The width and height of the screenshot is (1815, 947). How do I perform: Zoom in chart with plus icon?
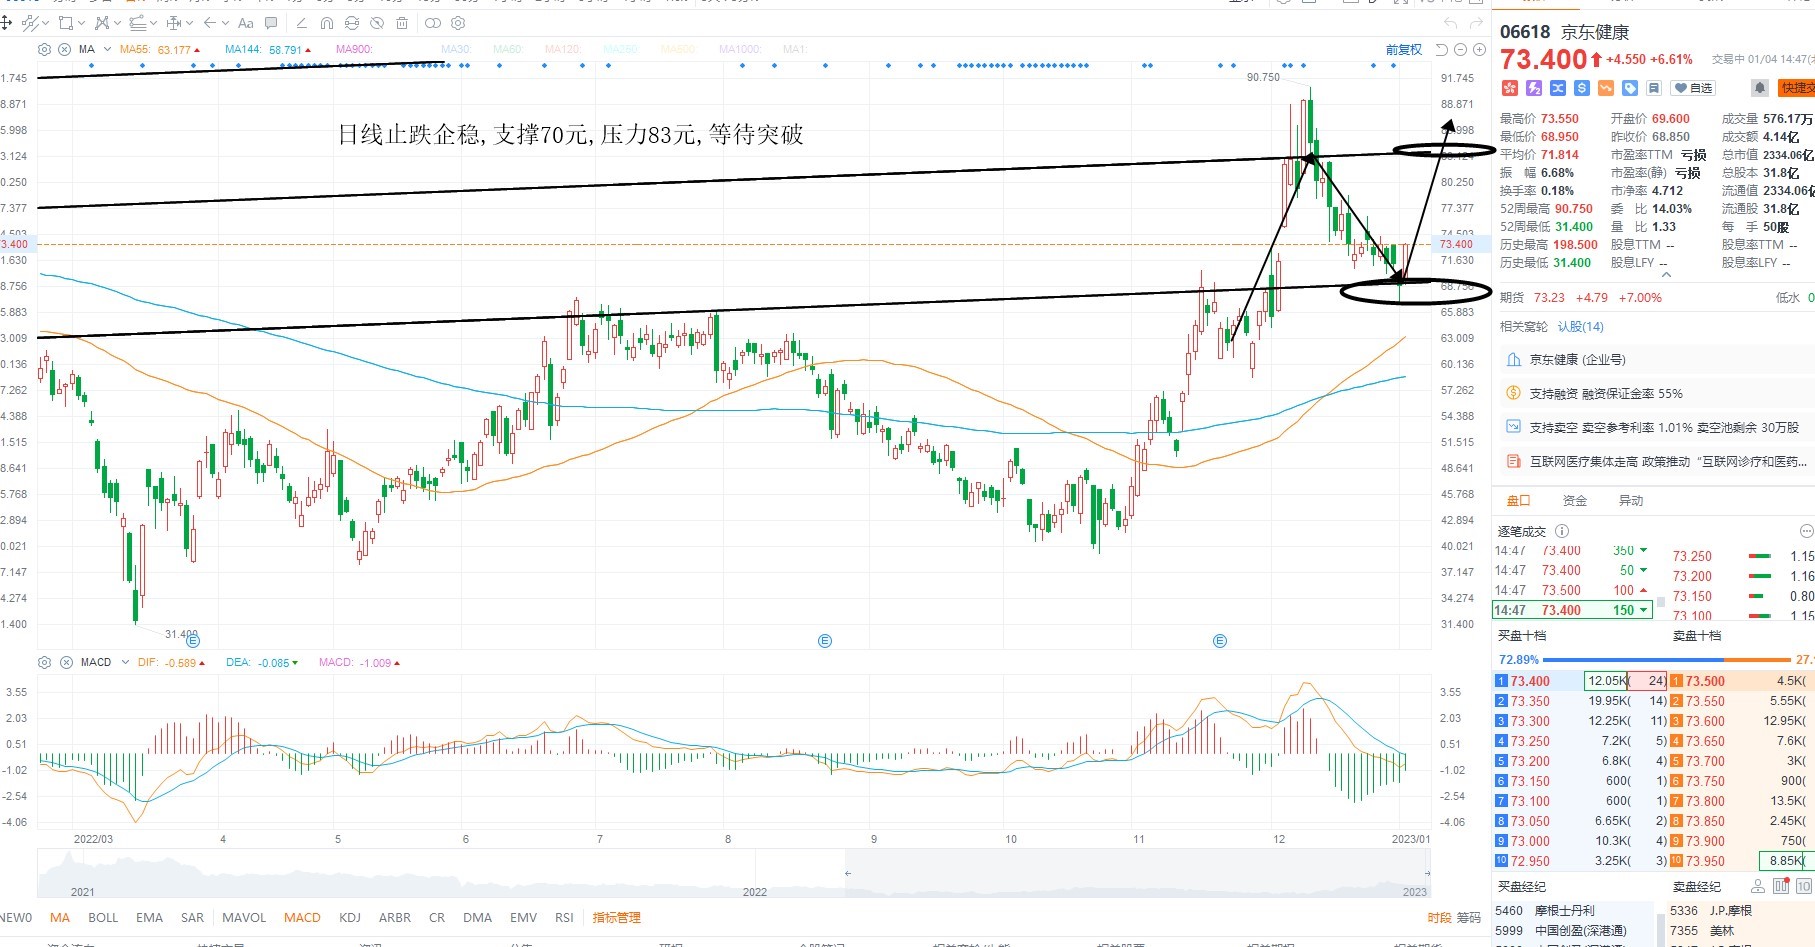pyautogui.click(x=1478, y=49)
